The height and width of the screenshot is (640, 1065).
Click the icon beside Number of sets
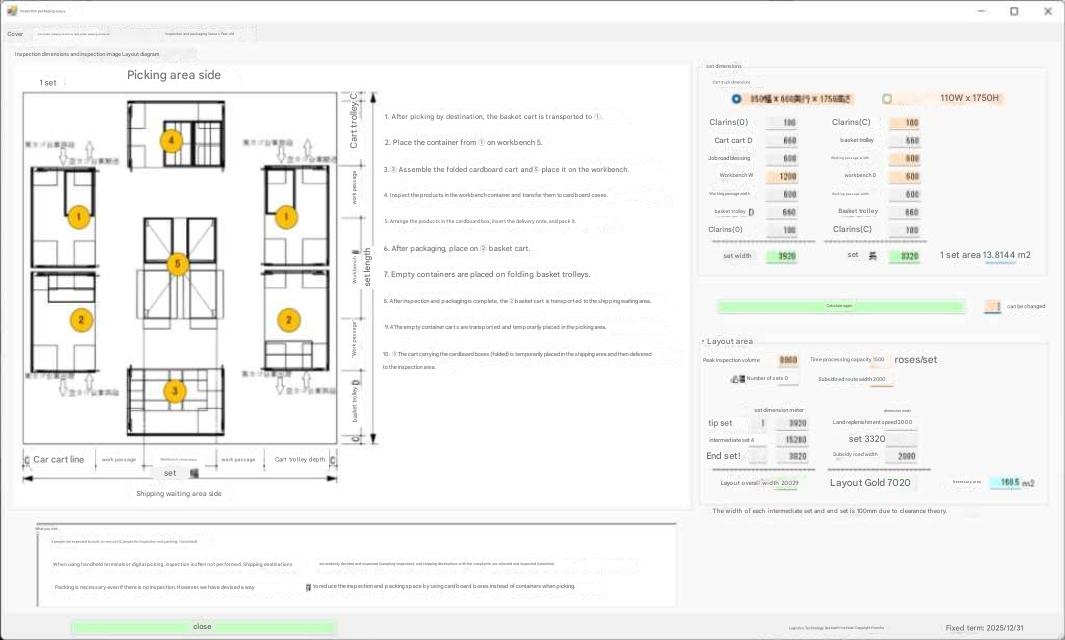(x=738, y=379)
